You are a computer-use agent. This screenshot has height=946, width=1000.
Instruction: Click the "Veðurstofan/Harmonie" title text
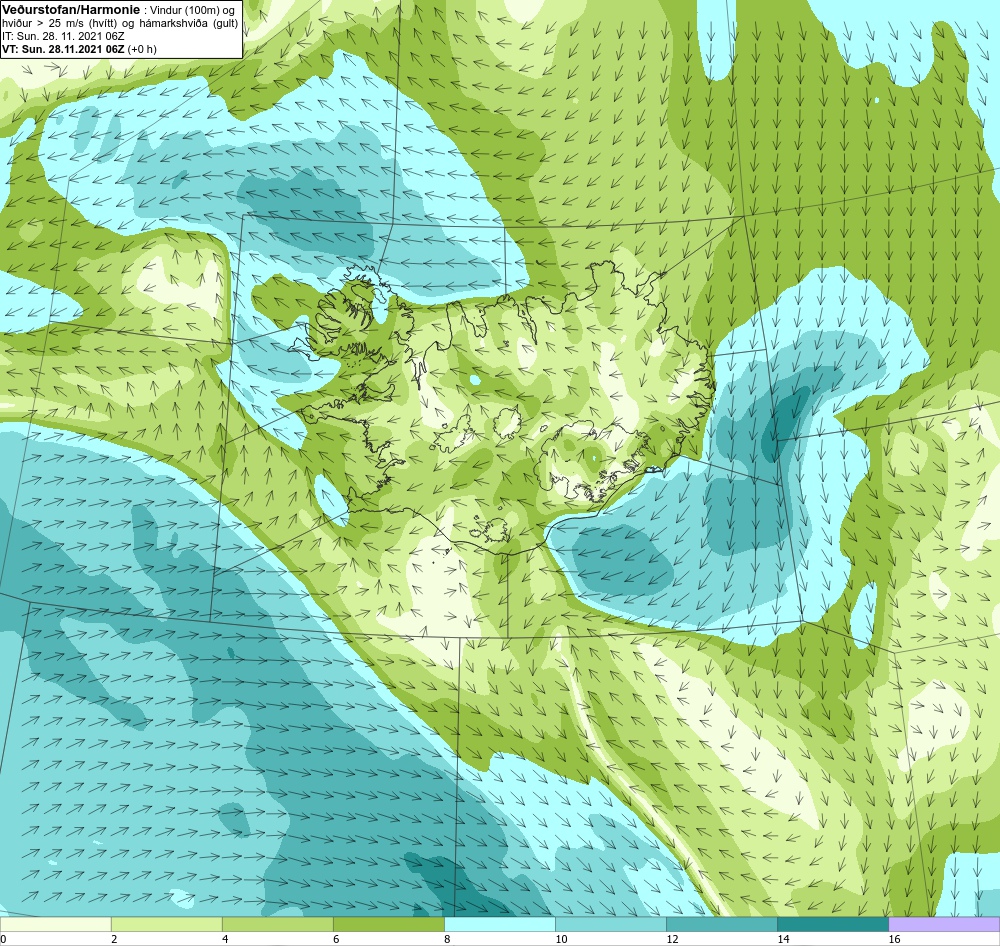[x=71, y=10]
